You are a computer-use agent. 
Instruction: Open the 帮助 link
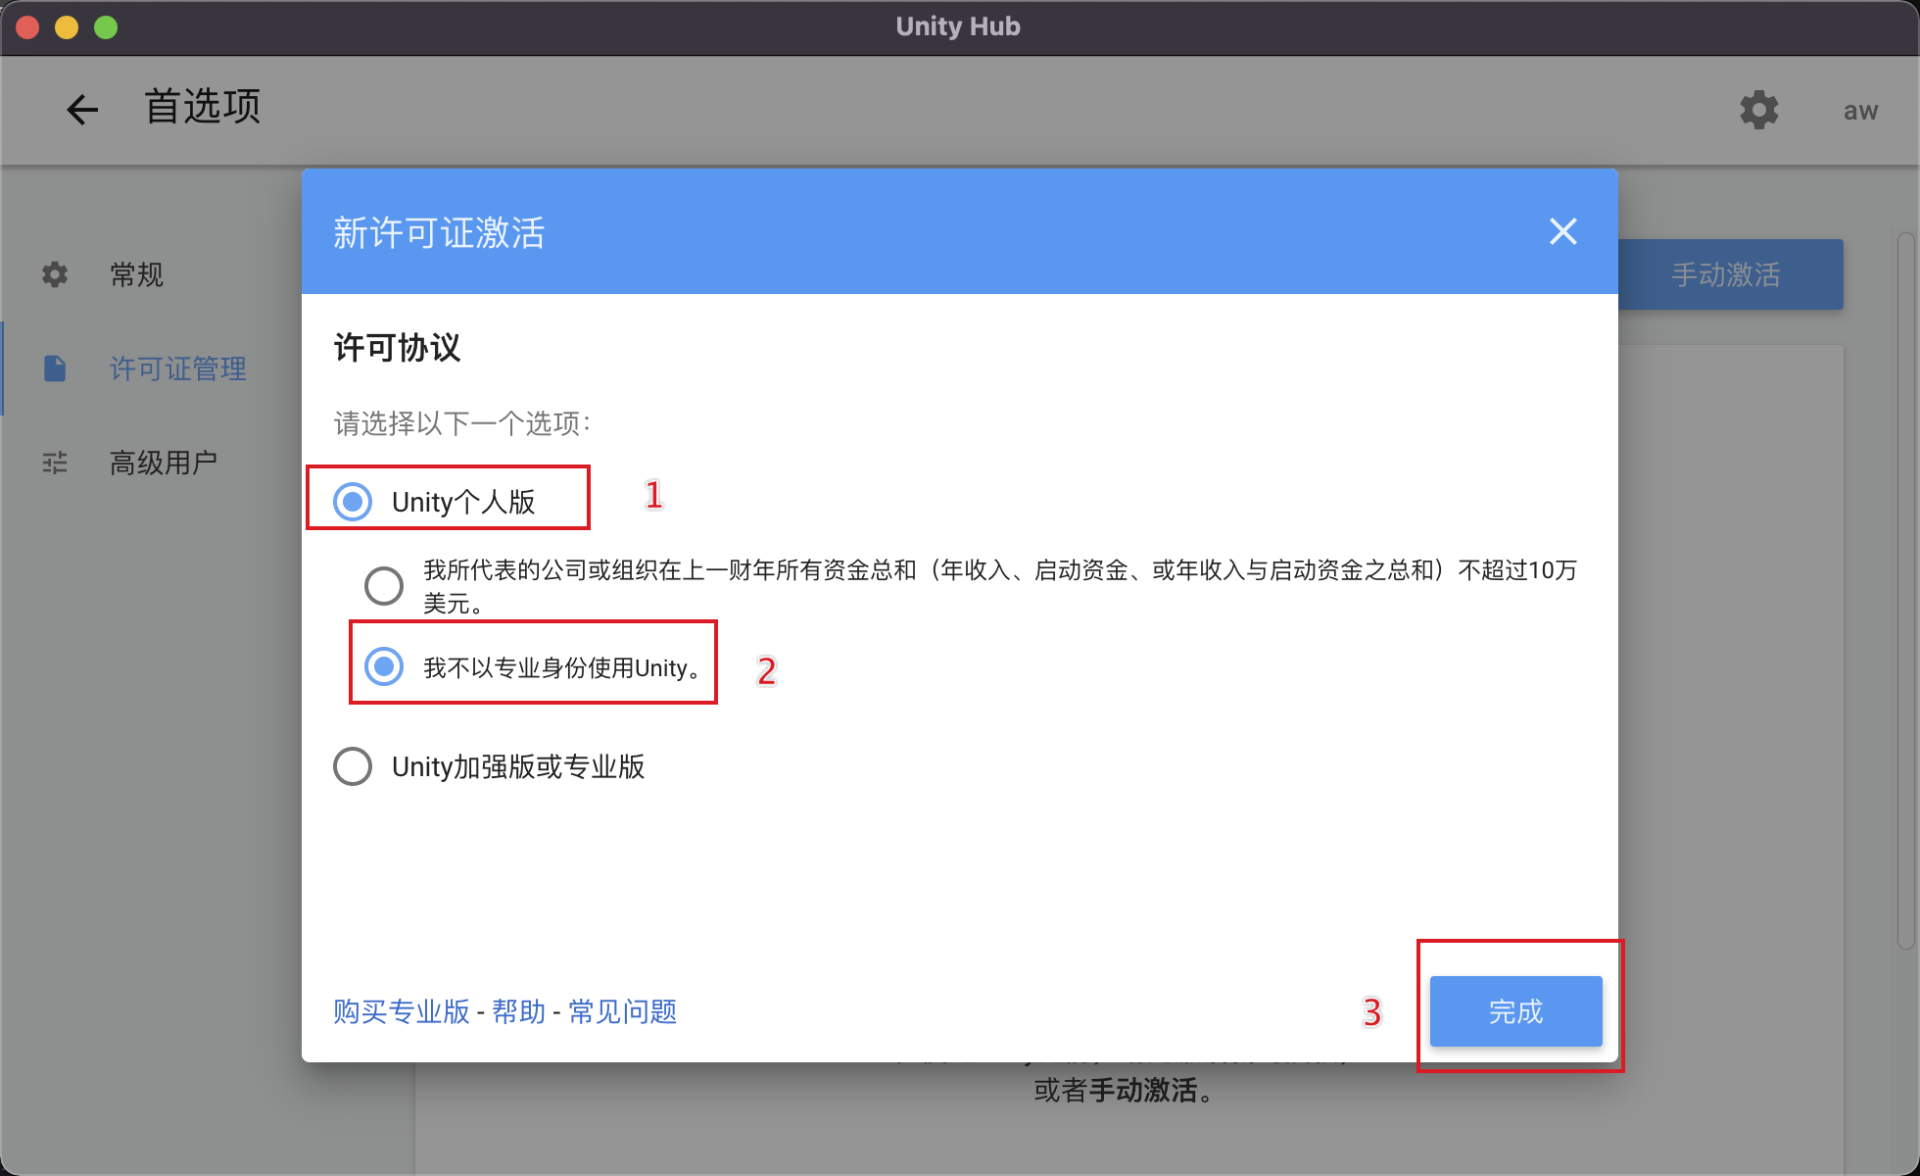coord(518,1011)
